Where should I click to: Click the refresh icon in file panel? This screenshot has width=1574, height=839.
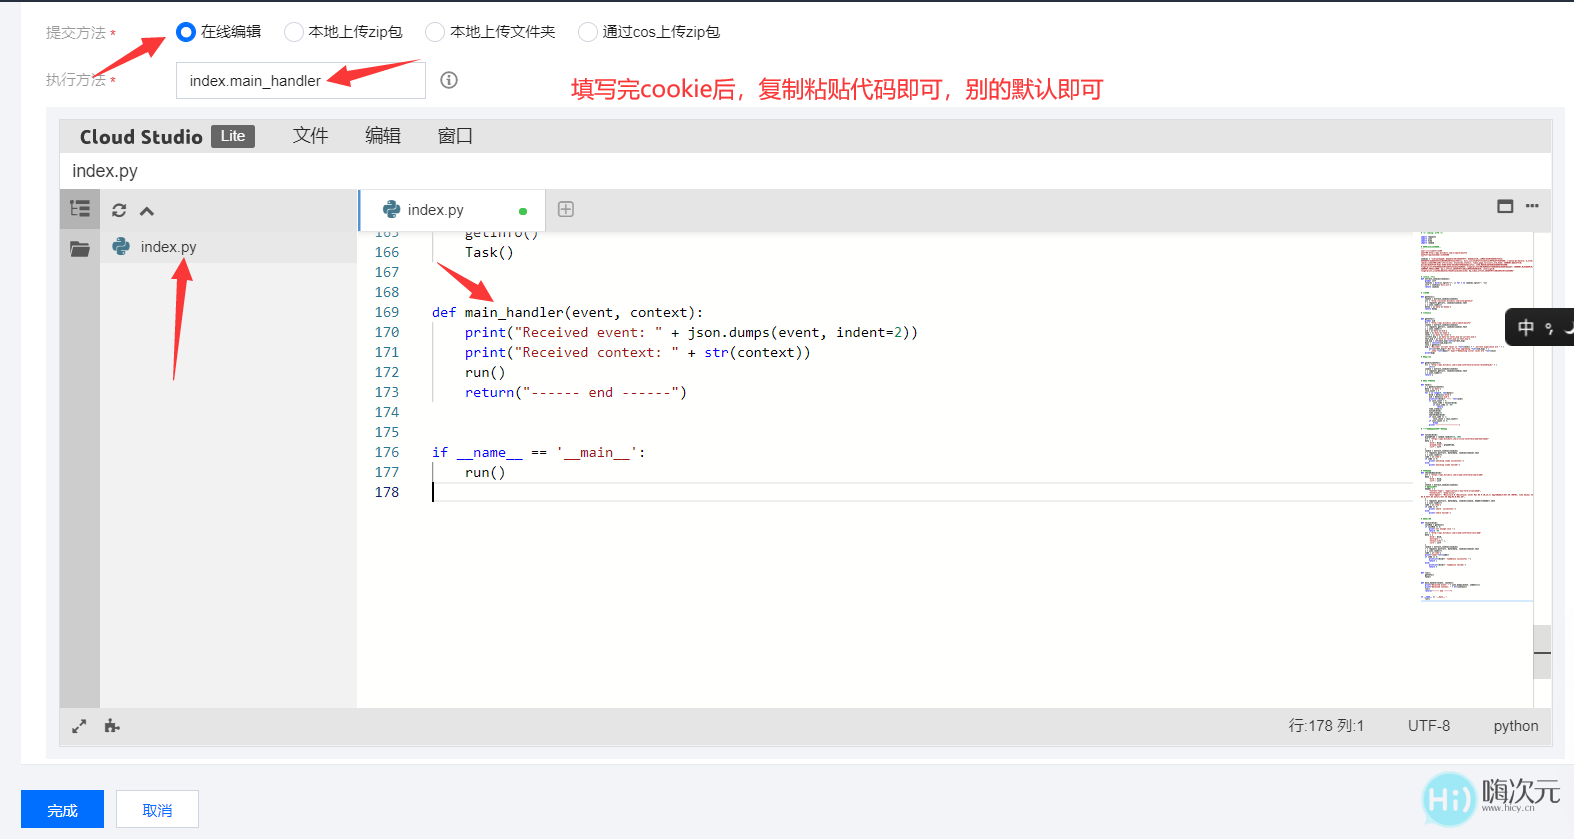point(119,210)
